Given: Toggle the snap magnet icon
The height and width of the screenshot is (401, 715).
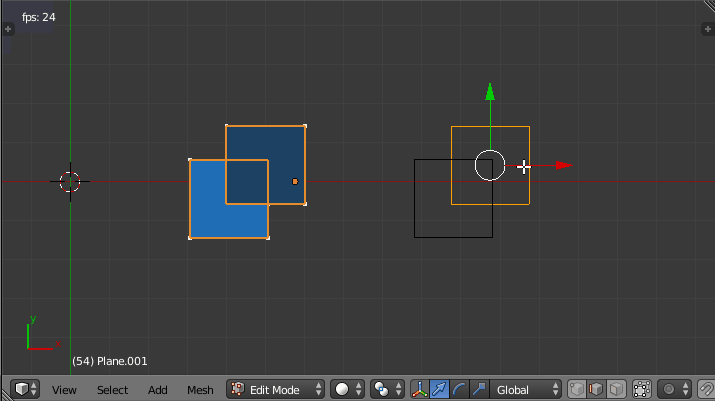Looking at the screenshot, I should [706, 389].
